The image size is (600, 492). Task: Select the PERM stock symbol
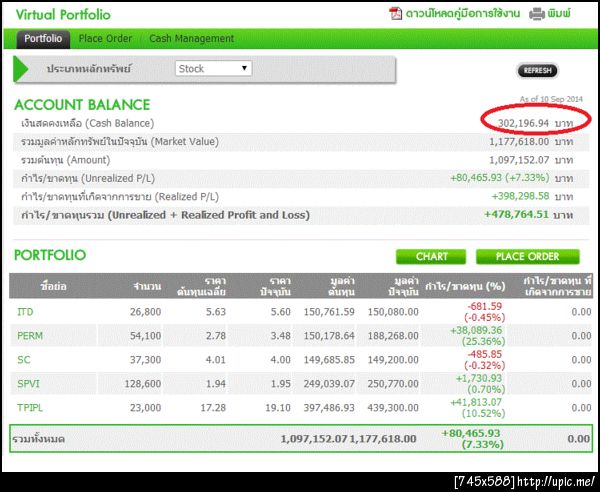(x=30, y=336)
